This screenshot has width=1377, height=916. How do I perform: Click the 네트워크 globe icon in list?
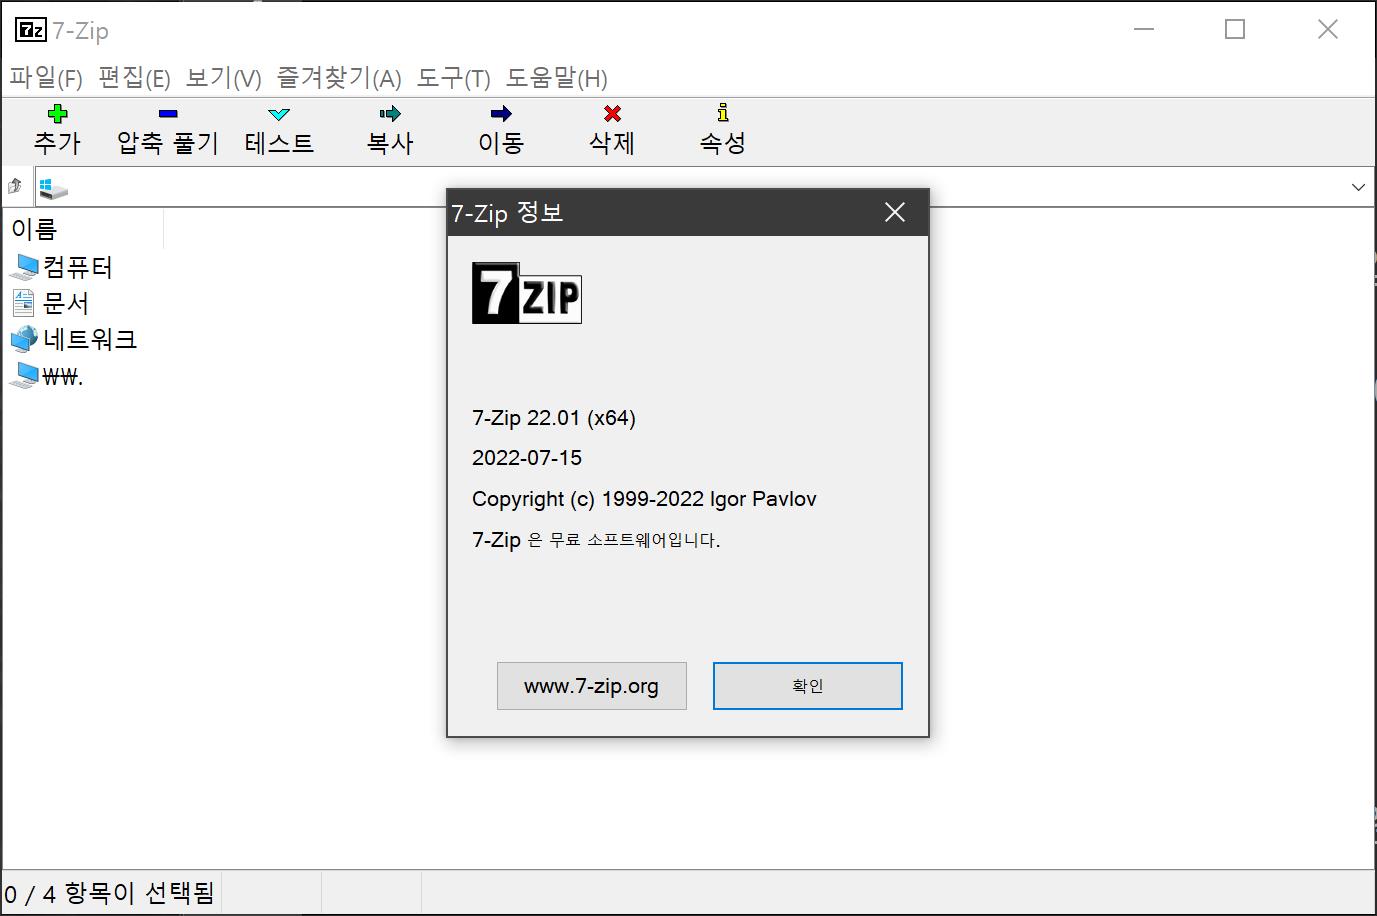pos(25,339)
